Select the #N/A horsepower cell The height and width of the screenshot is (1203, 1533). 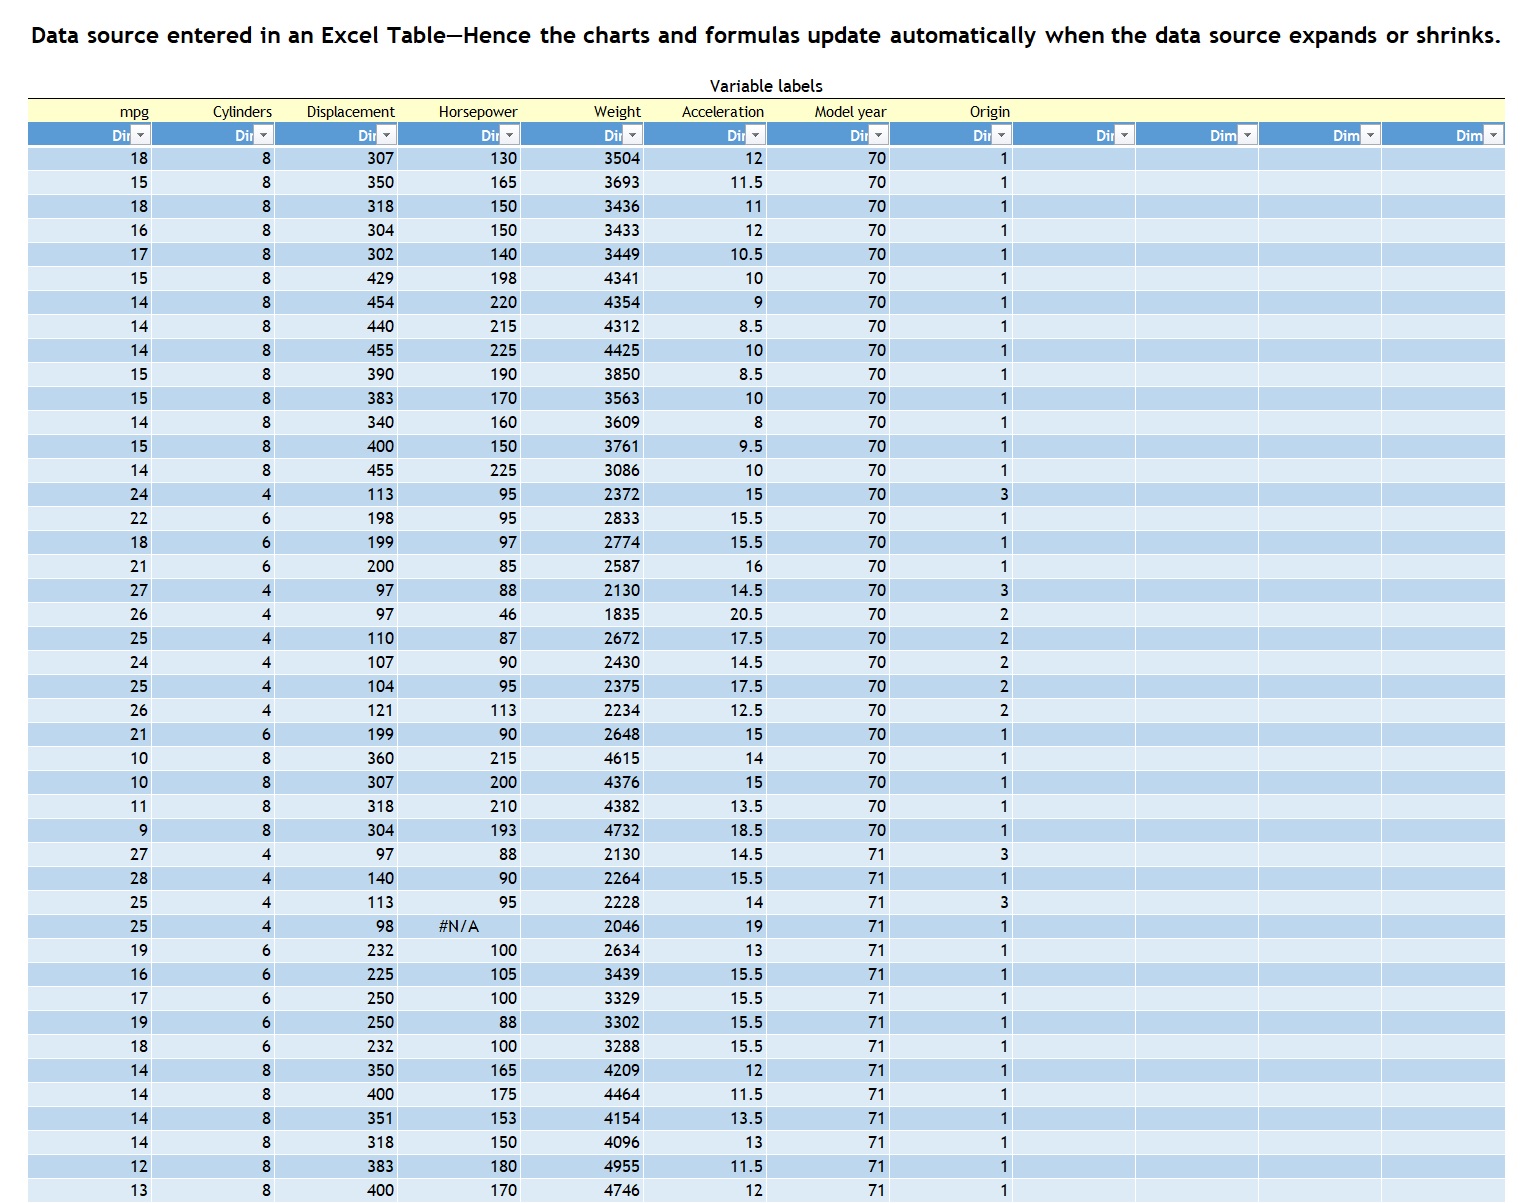459,926
